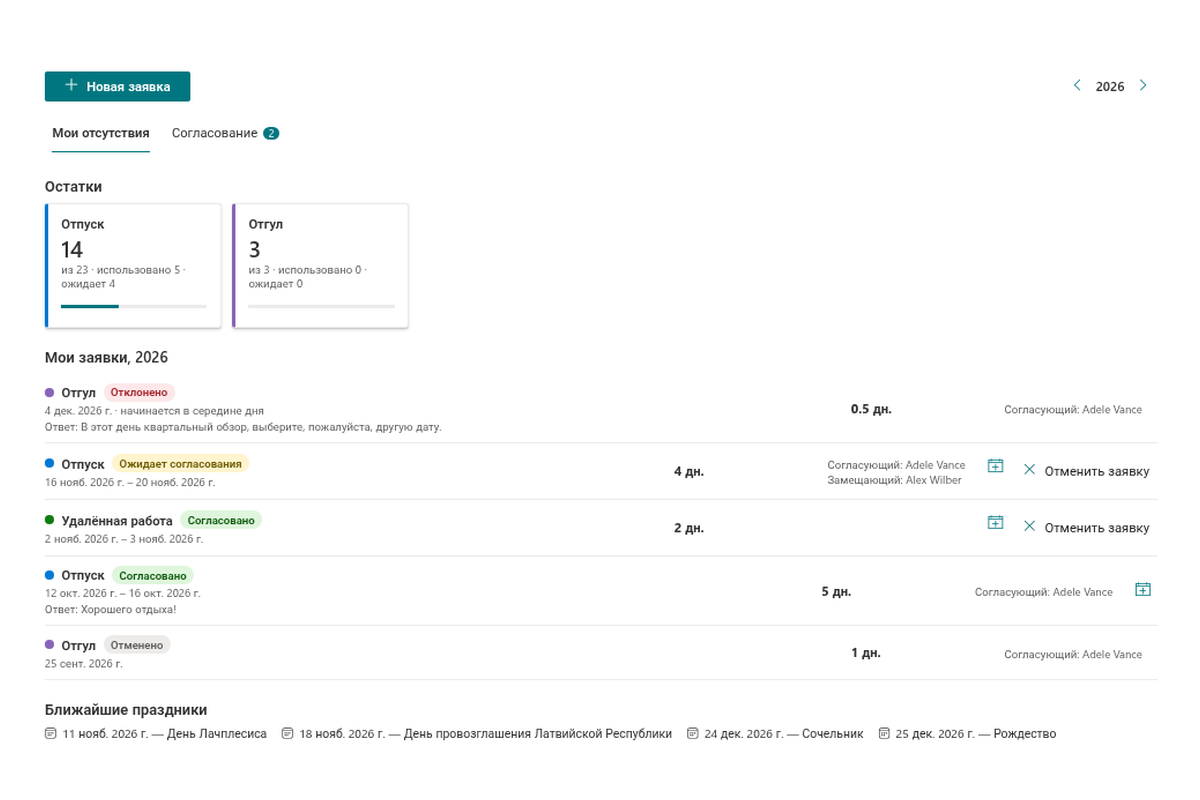Click Согласующий: Adele Vance in the cancelled Отгул row

pyautogui.click(x=1073, y=655)
